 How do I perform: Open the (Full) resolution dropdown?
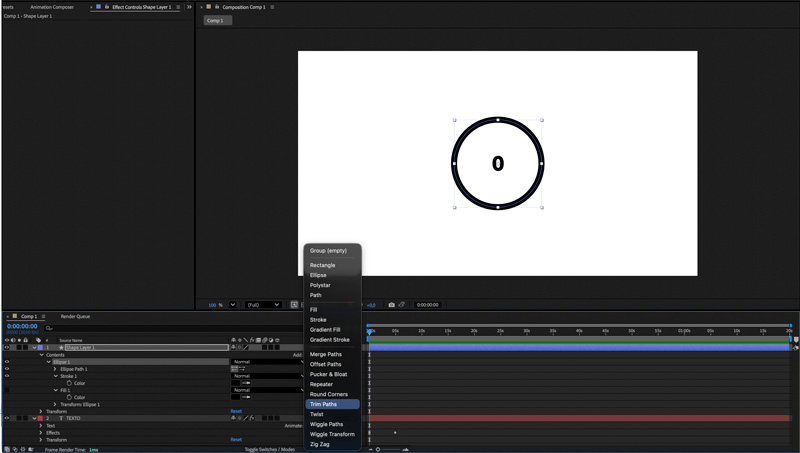[263, 305]
